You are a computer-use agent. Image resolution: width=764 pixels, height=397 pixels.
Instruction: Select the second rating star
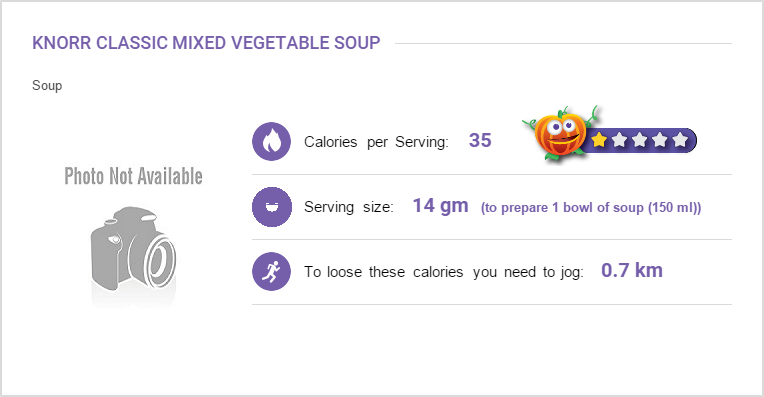click(619, 140)
